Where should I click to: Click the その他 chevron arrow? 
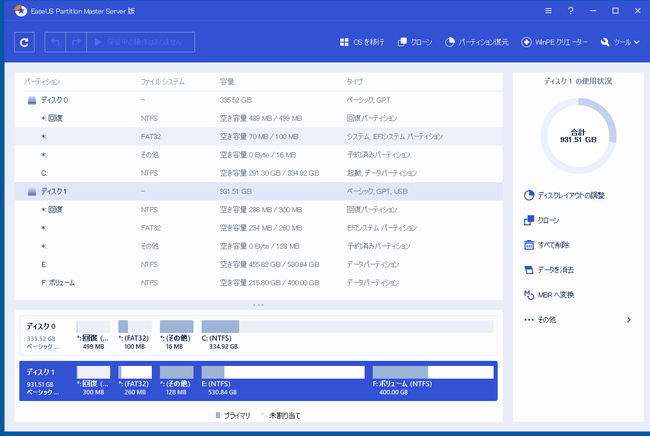[629, 320]
